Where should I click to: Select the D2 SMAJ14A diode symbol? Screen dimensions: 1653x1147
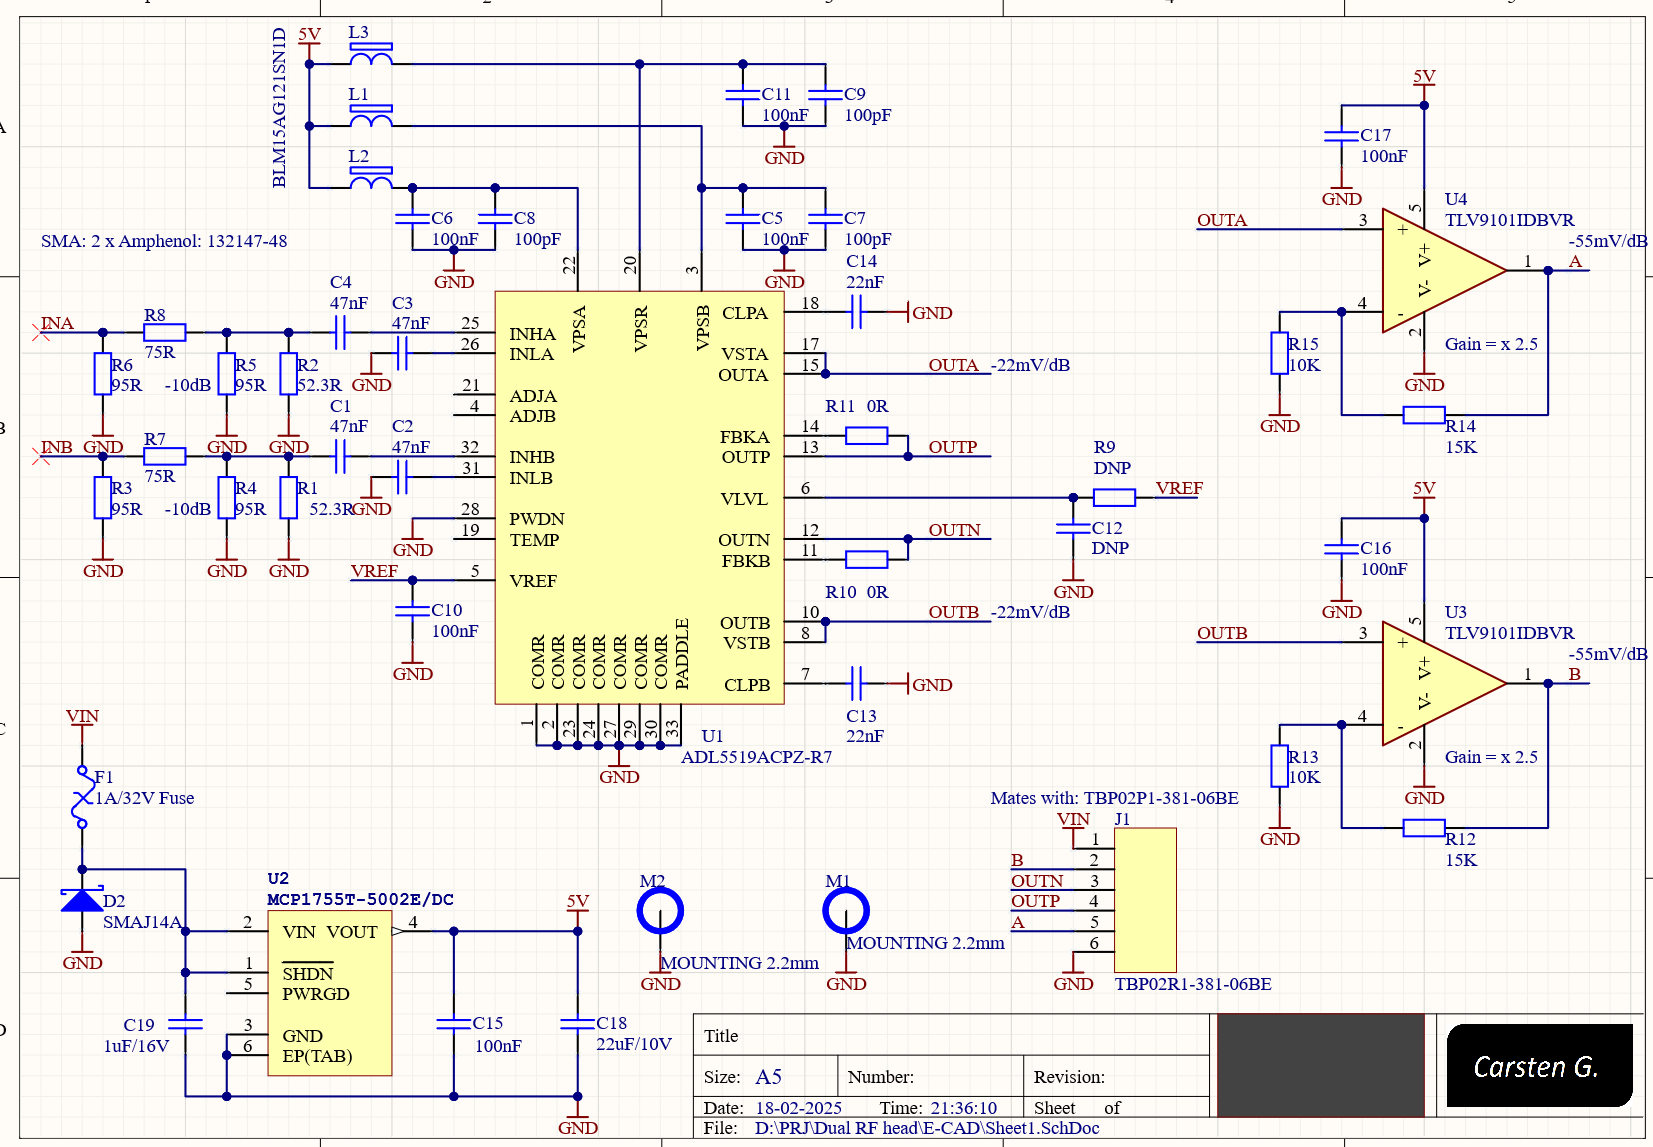click(82, 900)
